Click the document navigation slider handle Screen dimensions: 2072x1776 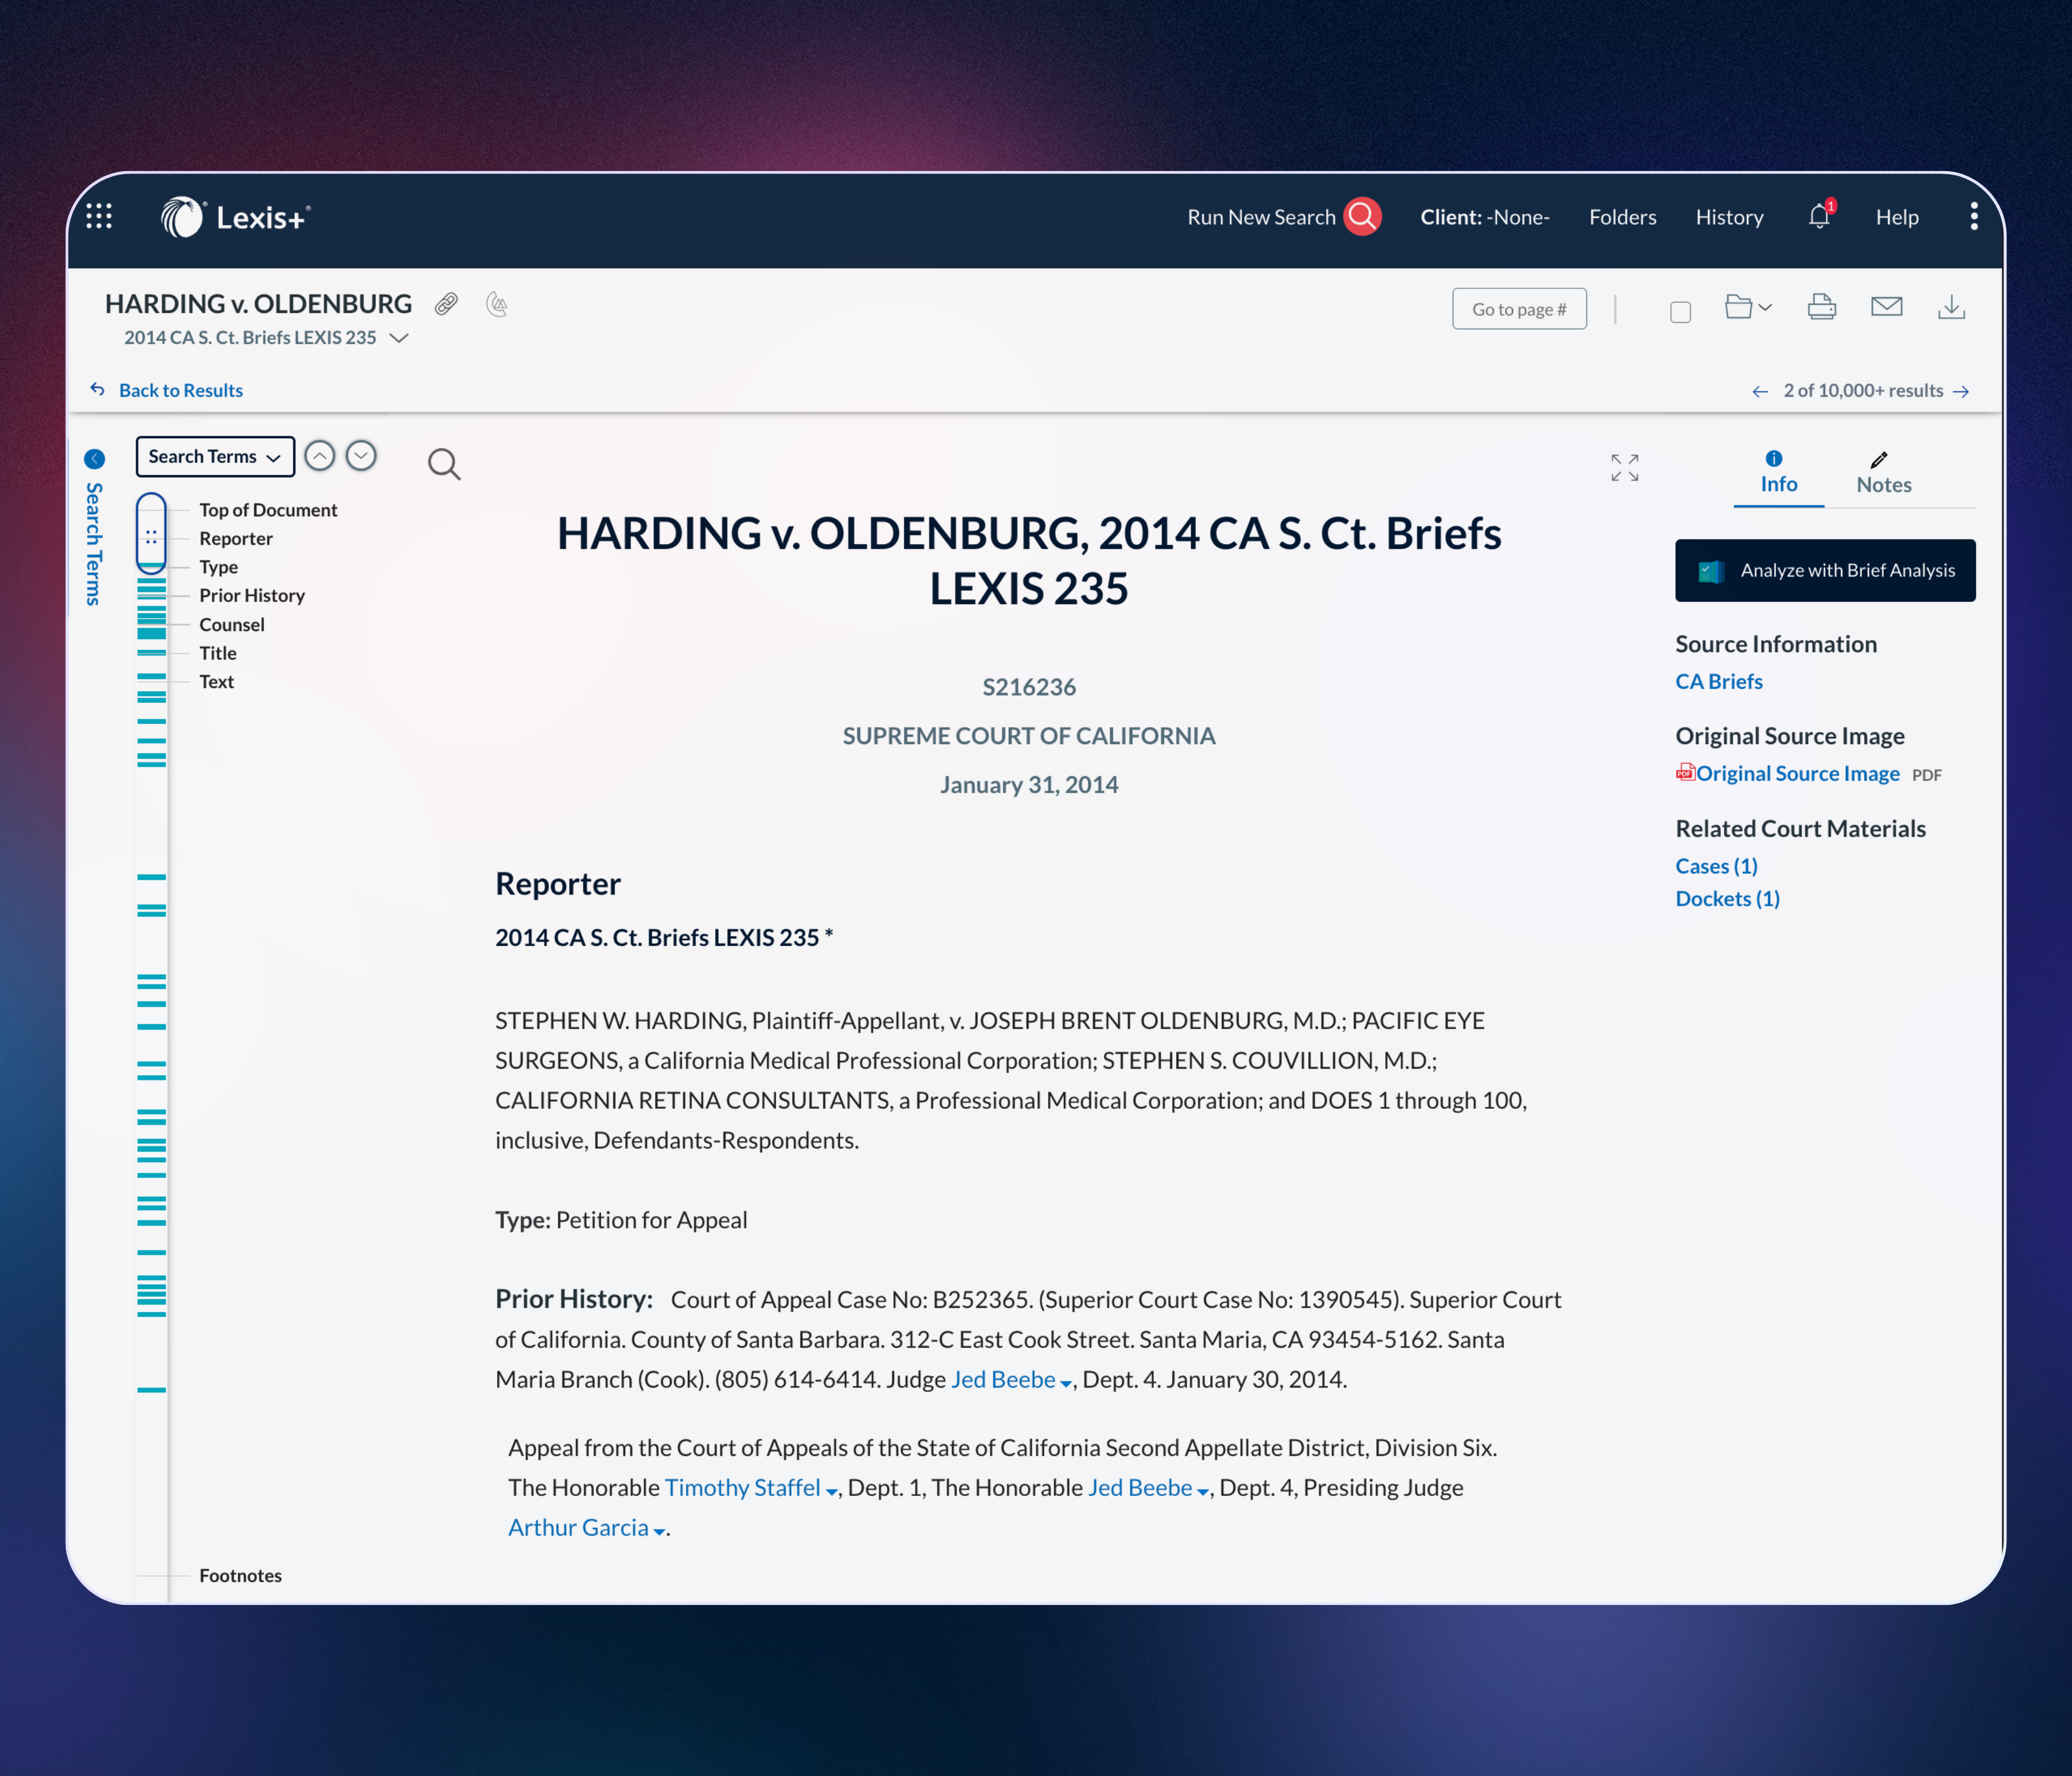151,534
